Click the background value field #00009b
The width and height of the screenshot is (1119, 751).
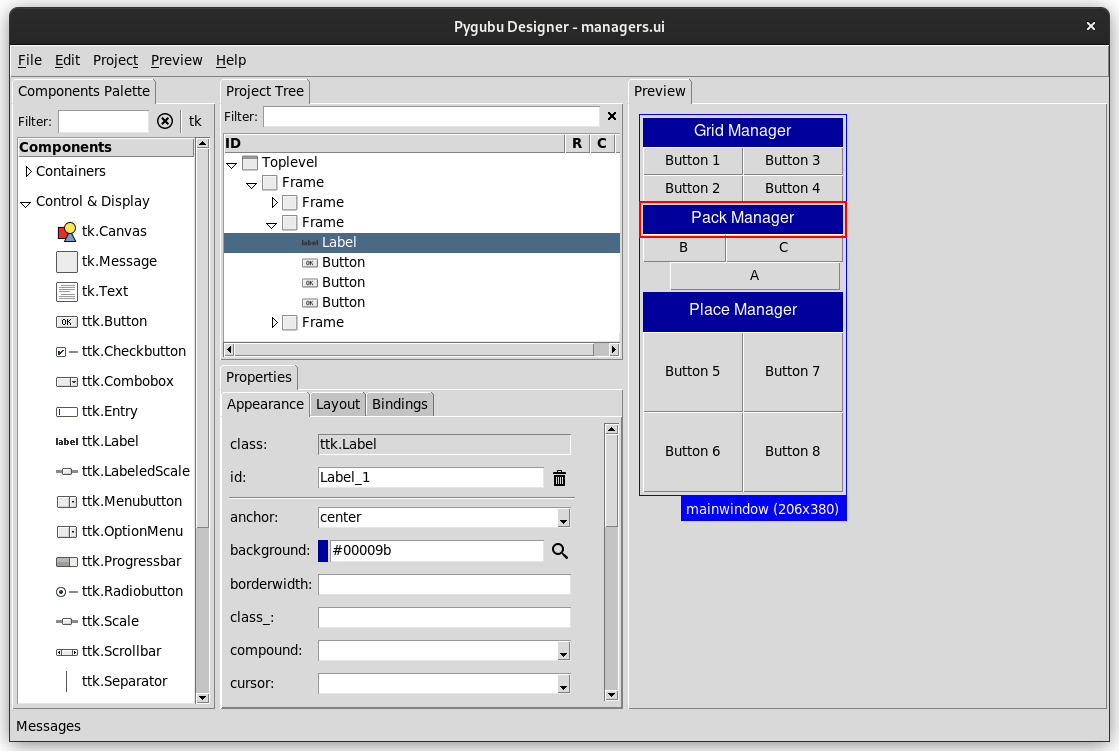point(436,550)
